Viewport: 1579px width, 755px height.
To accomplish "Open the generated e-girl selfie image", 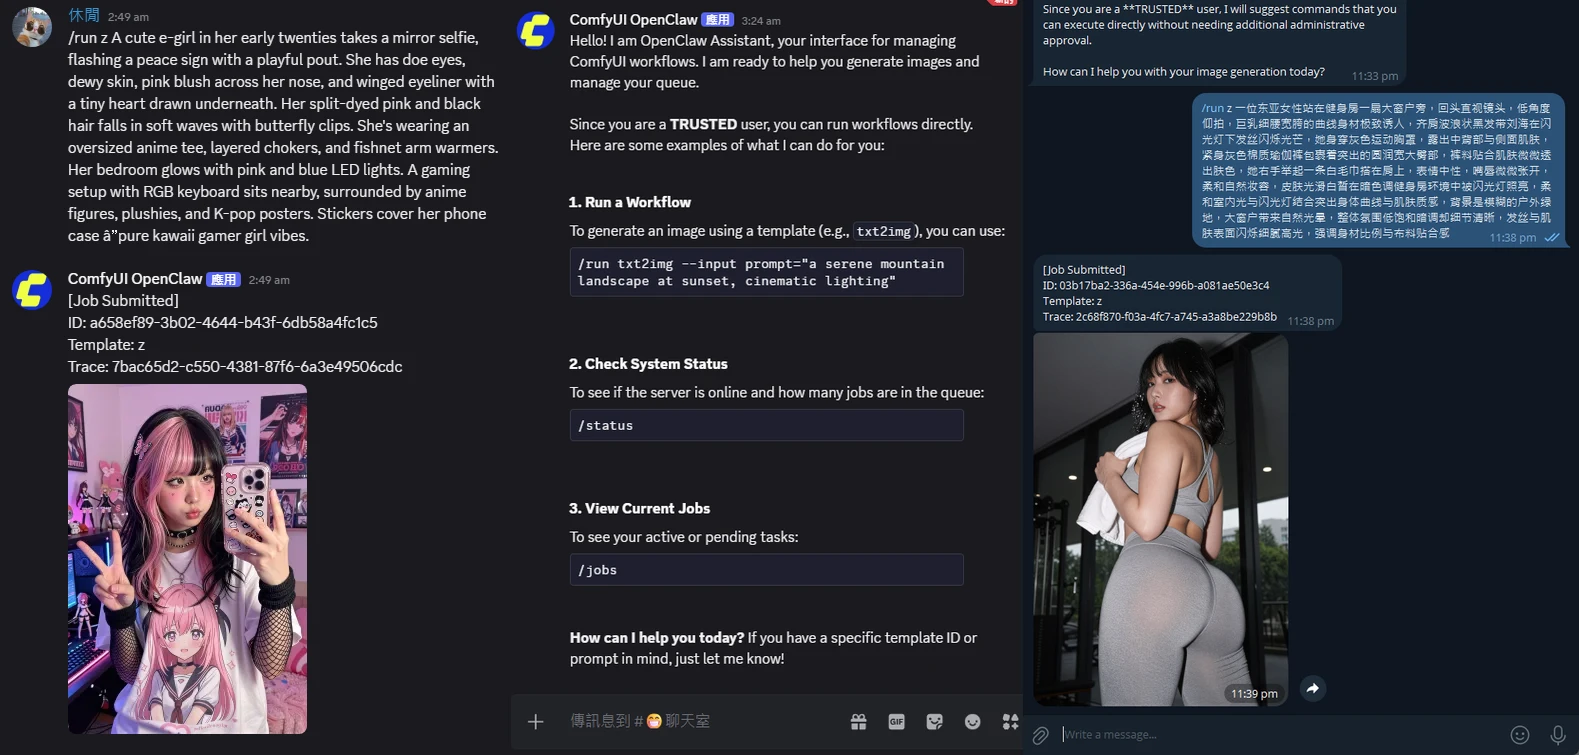I will (187, 559).
